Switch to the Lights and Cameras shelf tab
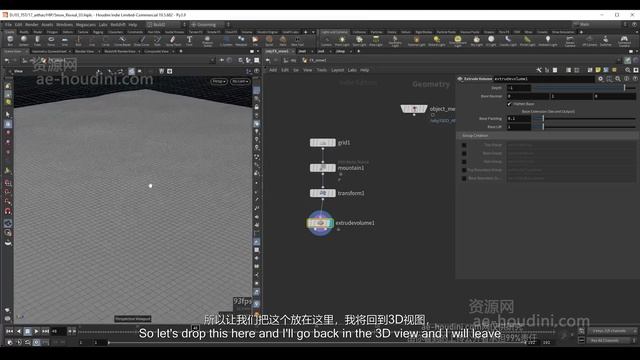This screenshot has width=640, height=360. (x=334, y=32)
